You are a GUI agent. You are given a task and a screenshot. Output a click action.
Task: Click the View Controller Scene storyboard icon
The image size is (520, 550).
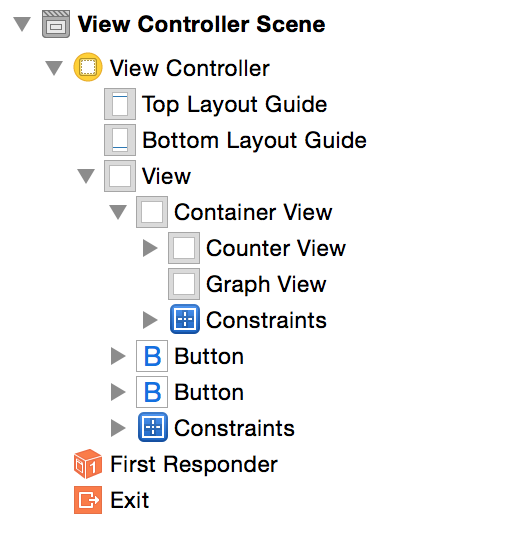56,24
